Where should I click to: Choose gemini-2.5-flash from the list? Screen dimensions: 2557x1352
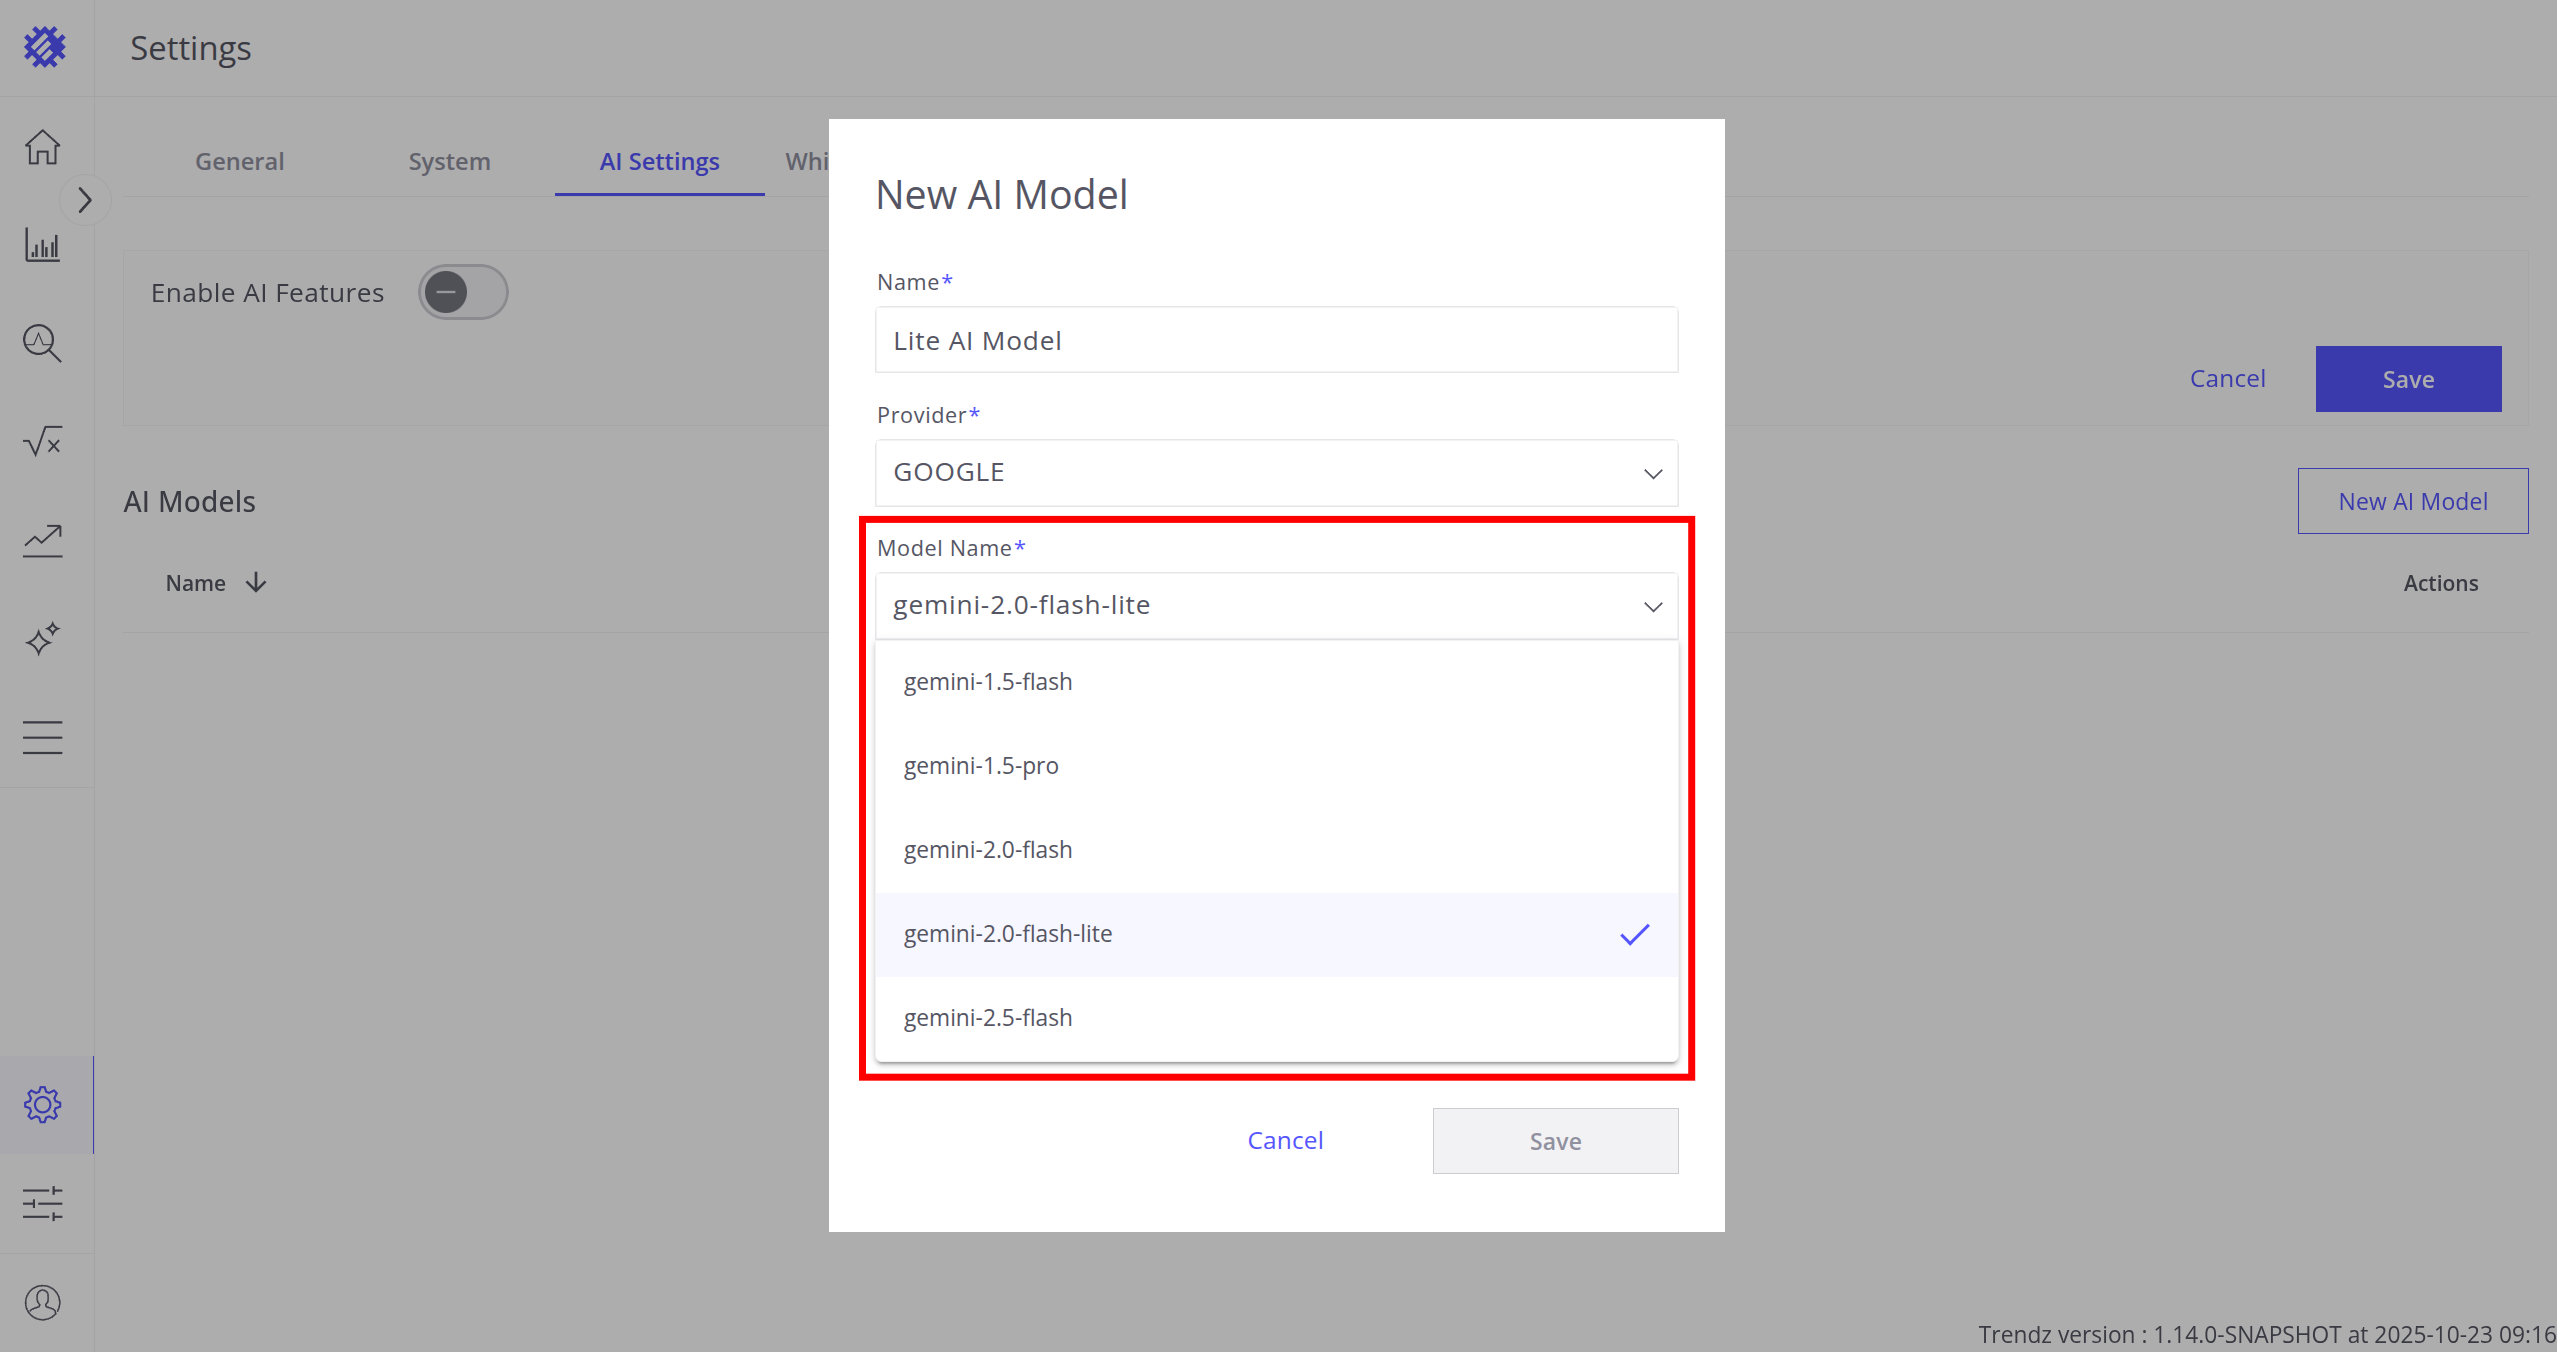pyautogui.click(x=988, y=1018)
